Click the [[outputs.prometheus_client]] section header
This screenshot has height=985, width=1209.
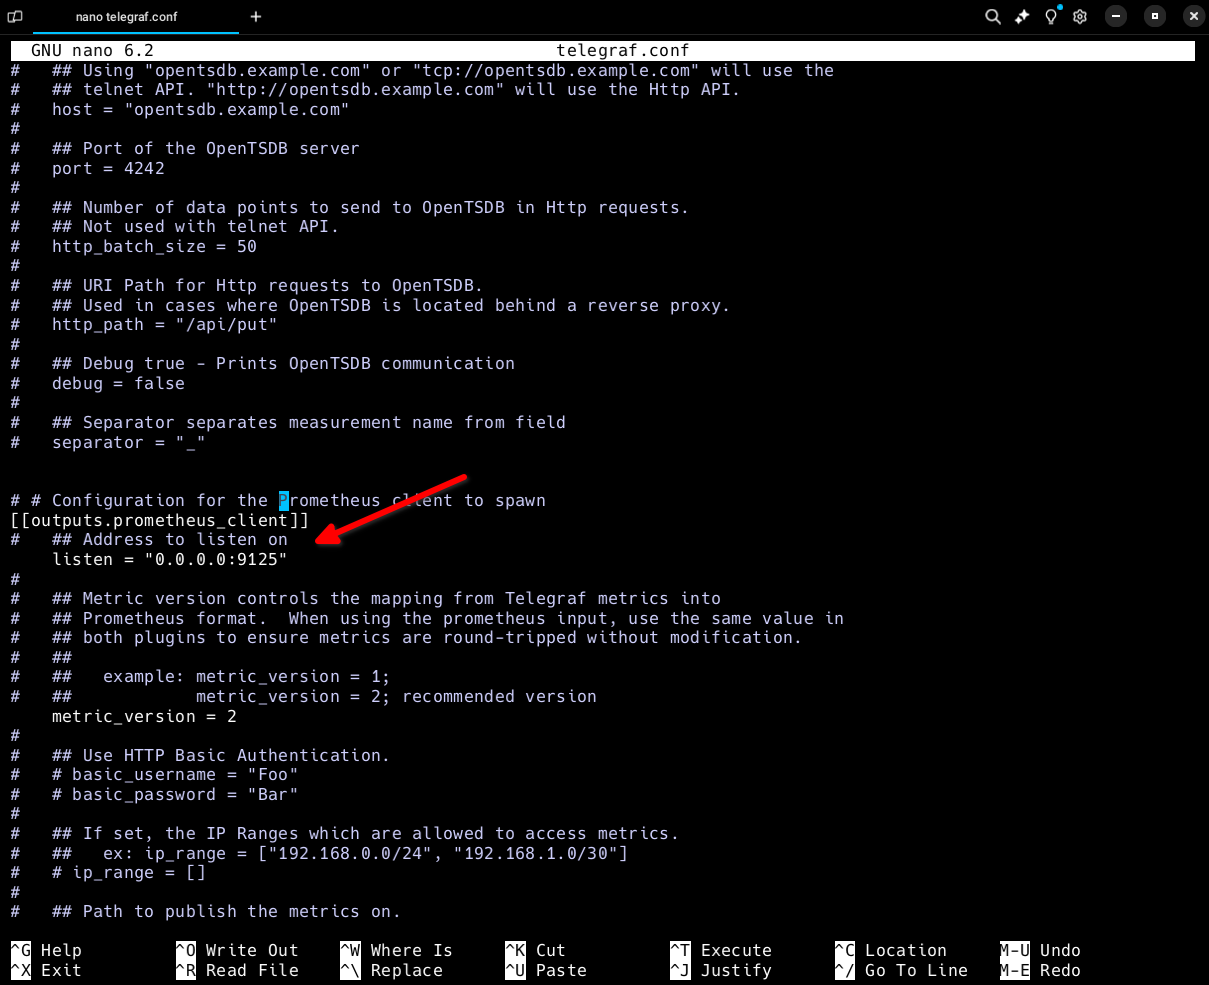(160, 521)
